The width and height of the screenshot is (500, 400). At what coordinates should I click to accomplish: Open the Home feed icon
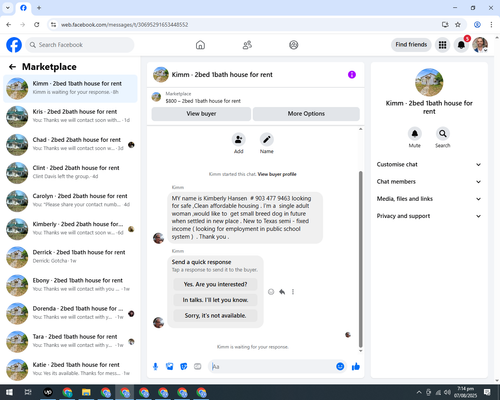coord(200,45)
